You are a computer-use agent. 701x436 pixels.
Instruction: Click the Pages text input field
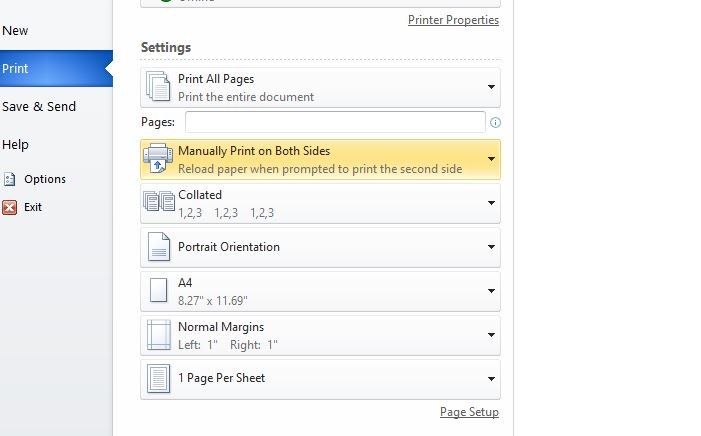pos(334,122)
